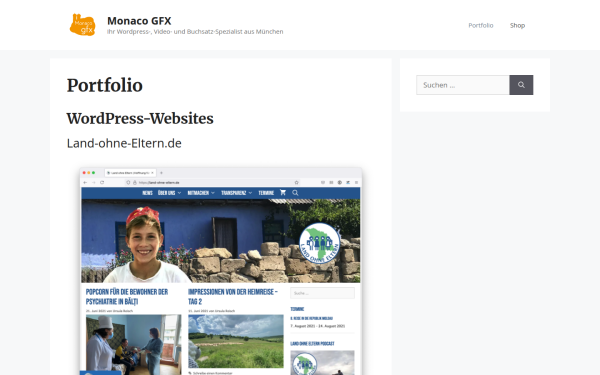Click the bookmark star in address bar

[x=296, y=183]
